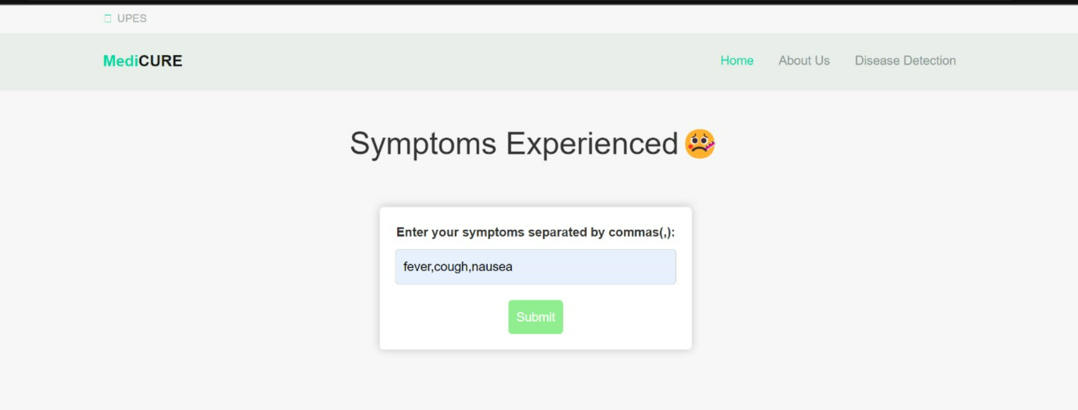Click the sick face emoji in heading
Viewport: 1078px width, 410px height.
tap(700, 144)
